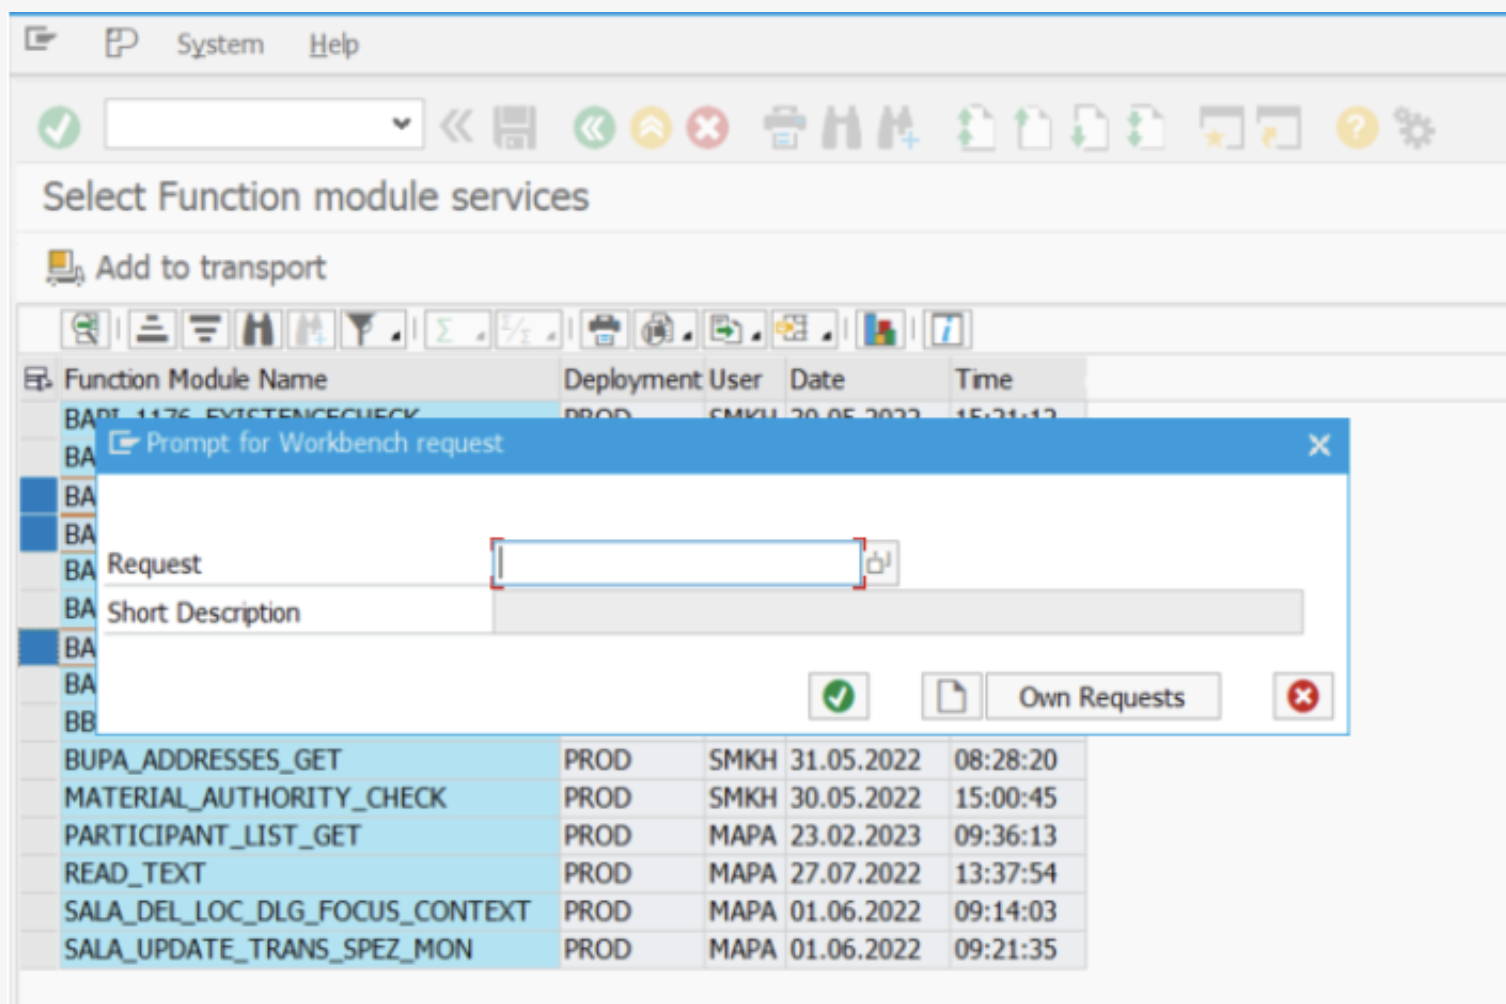Viewport: 1506px width, 1004px height.
Task: Click the red cancel icon in dialog
Action: point(1302,696)
